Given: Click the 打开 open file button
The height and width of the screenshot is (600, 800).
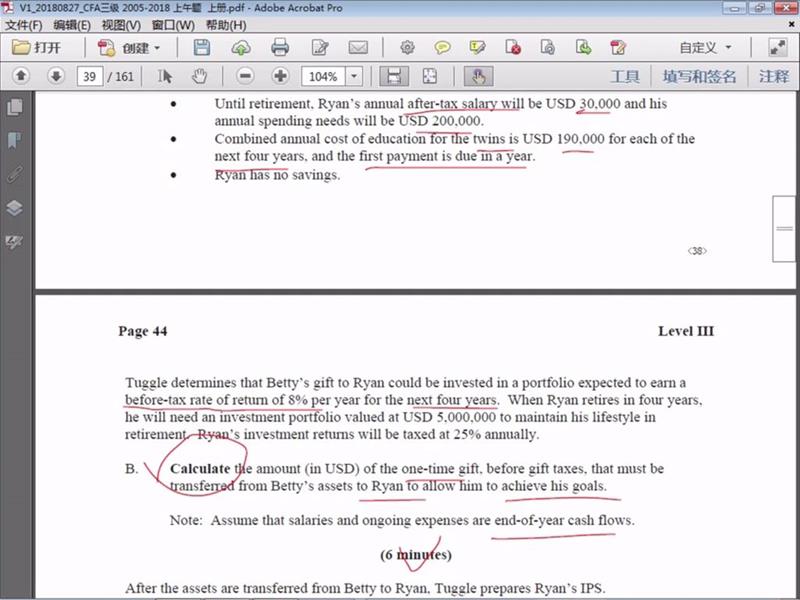Looking at the screenshot, I should pyautogui.click(x=37, y=48).
